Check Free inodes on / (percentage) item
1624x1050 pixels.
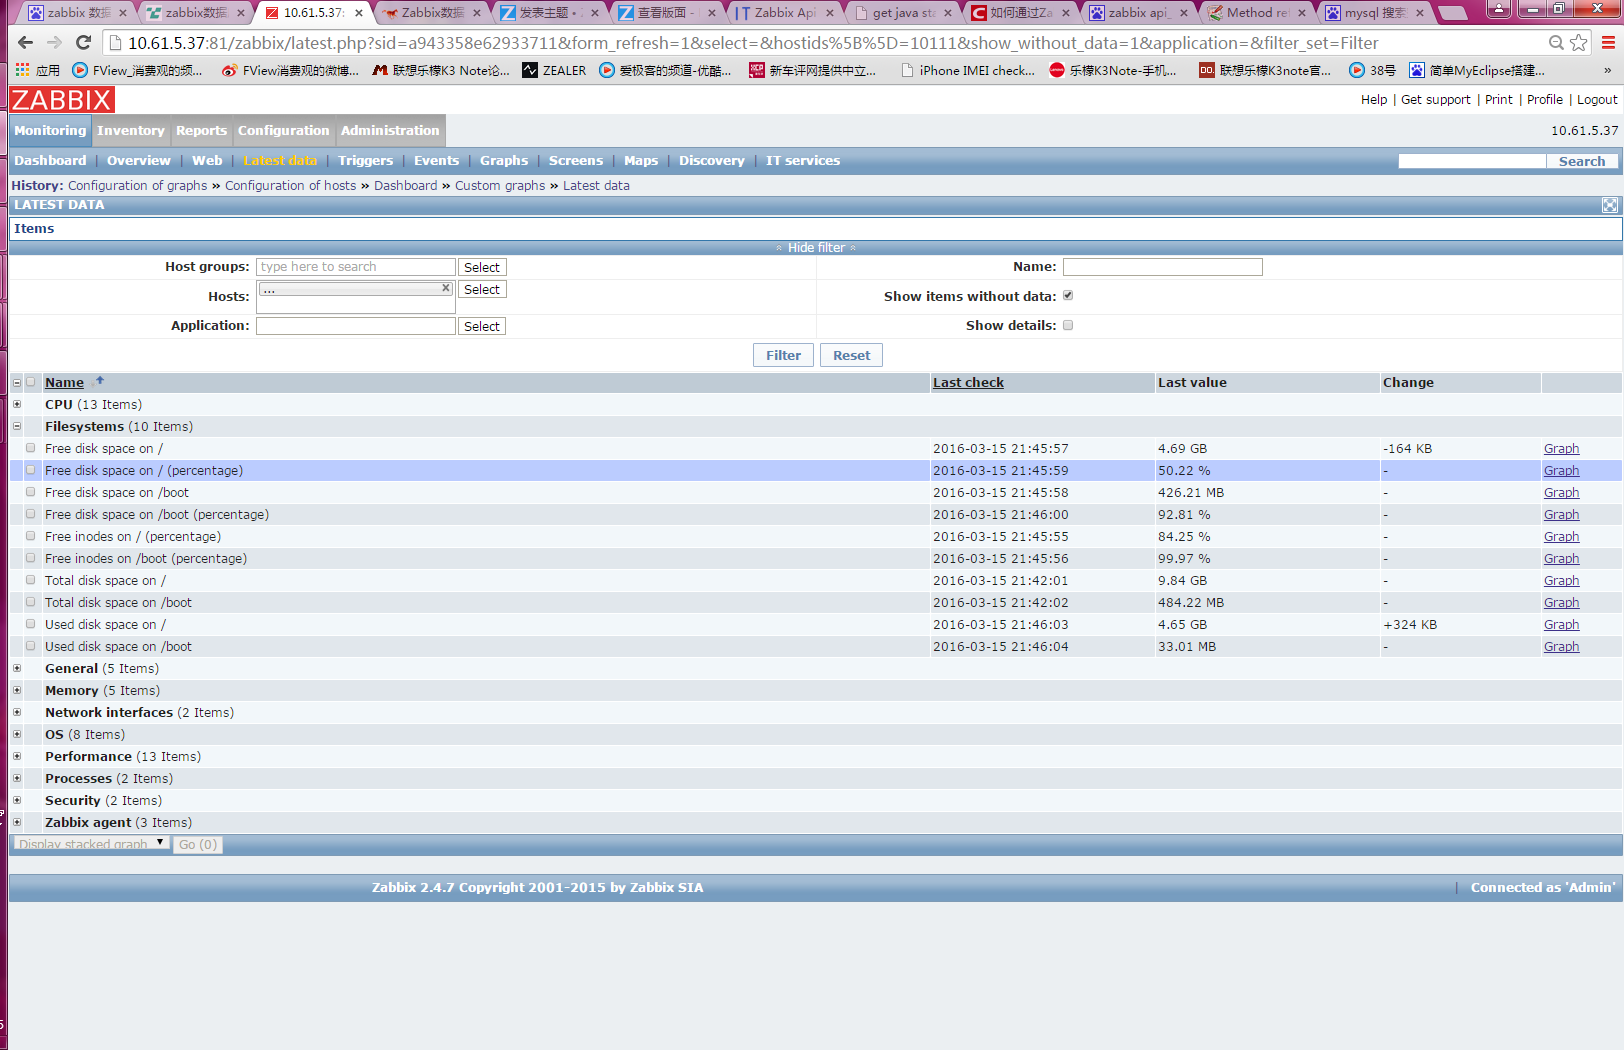[x=31, y=536]
